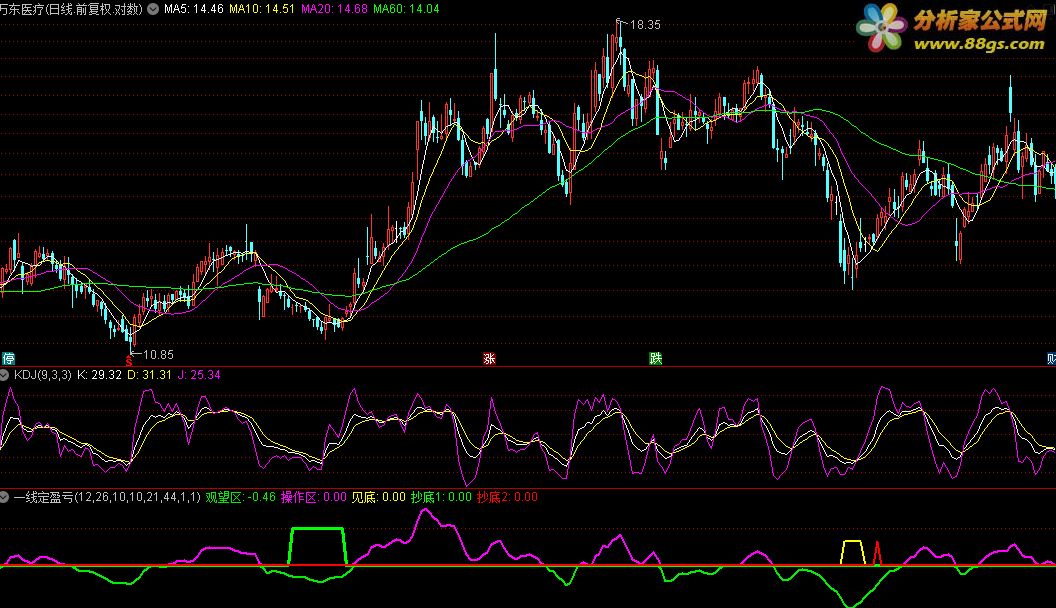Open the main chart indicator dropdown beside 万东医疗 title
The width and height of the screenshot is (1056, 608).
pyautogui.click(x=154, y=9)
